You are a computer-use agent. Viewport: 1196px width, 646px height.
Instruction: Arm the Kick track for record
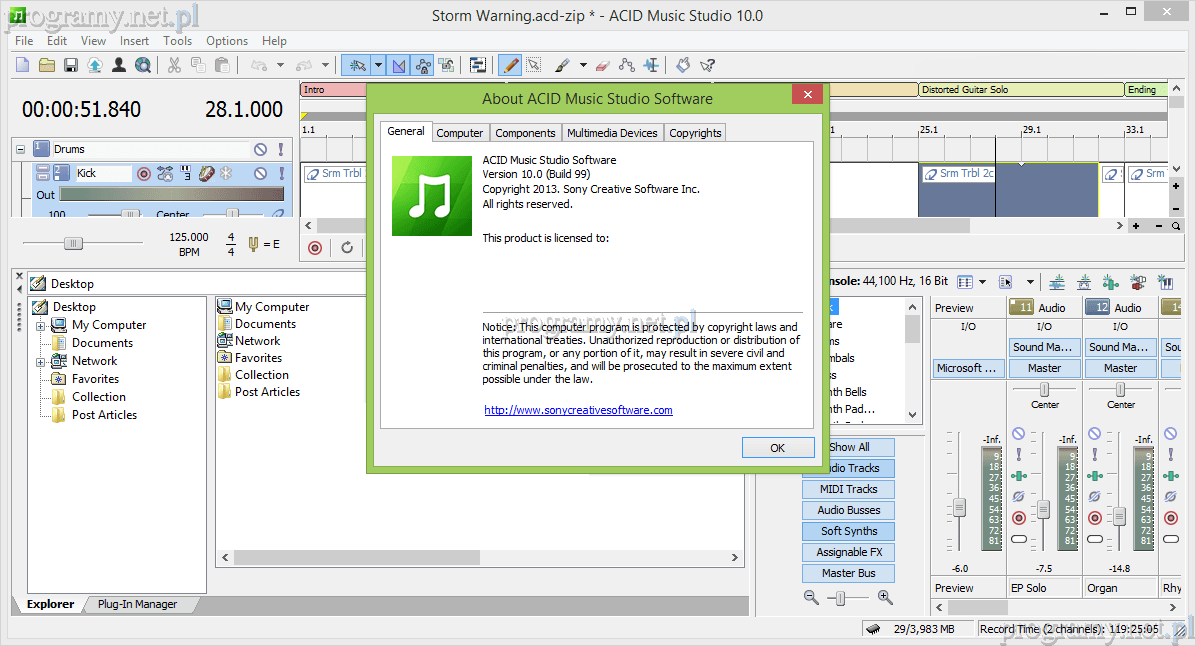[x=143, y=174]
